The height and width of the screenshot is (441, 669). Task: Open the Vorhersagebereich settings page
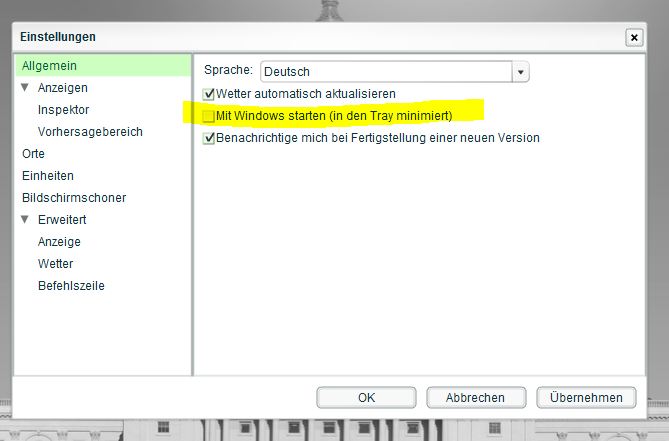[x=90, y=132]
